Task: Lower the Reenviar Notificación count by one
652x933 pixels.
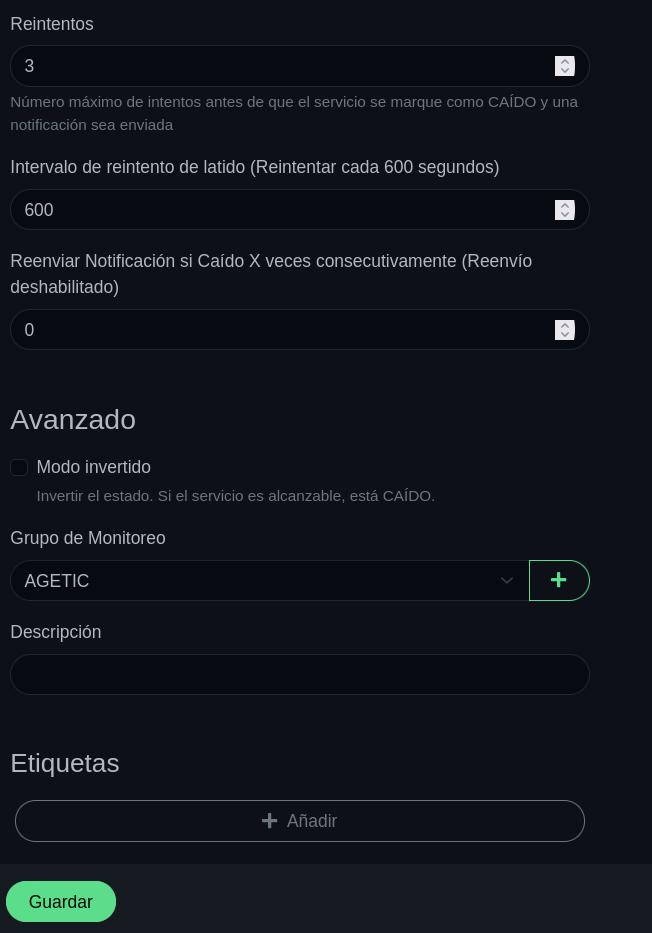Action: tap(565, 335)
